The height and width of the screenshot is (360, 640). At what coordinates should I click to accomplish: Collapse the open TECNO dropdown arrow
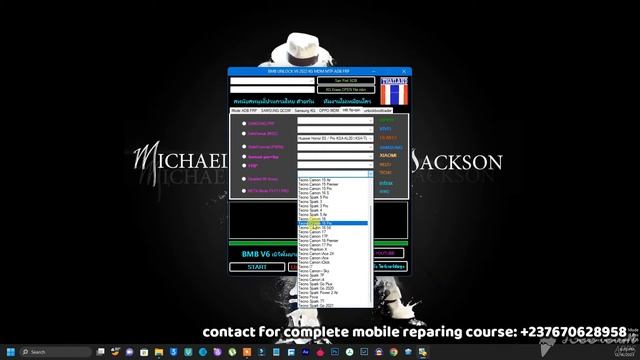370,174
